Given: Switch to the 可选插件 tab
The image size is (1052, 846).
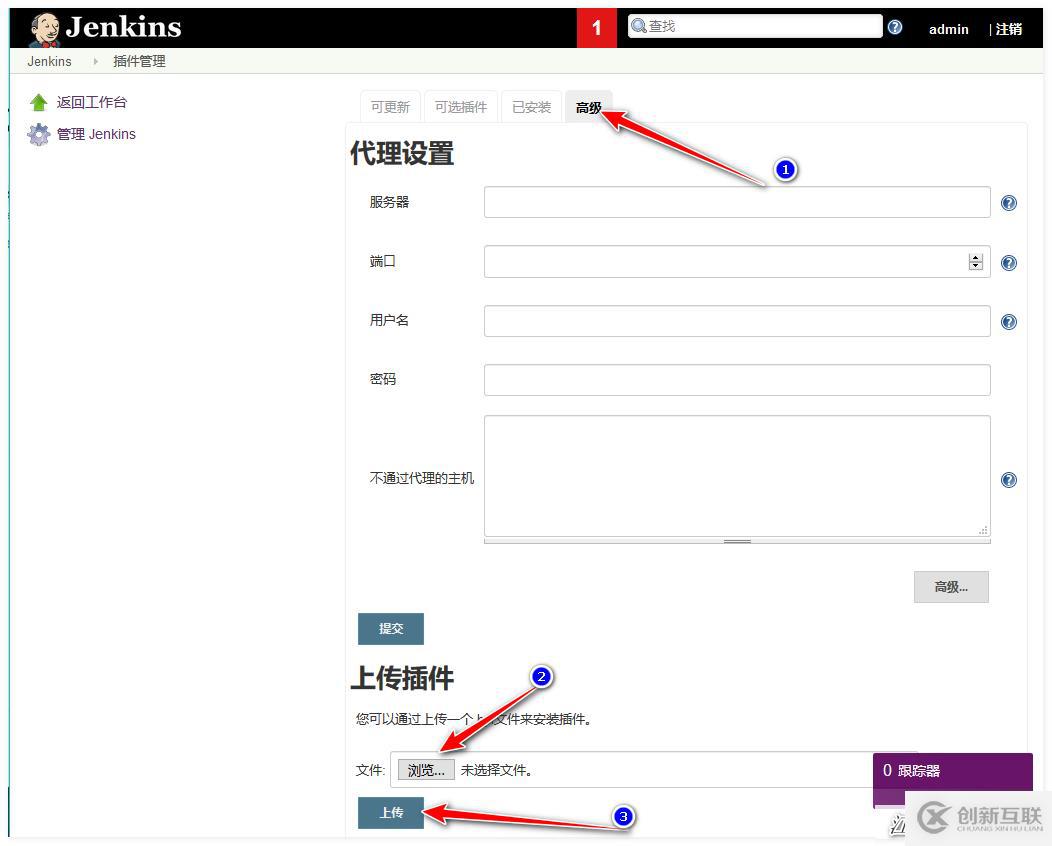Looking at the screenshot, I should click(461, 107).
